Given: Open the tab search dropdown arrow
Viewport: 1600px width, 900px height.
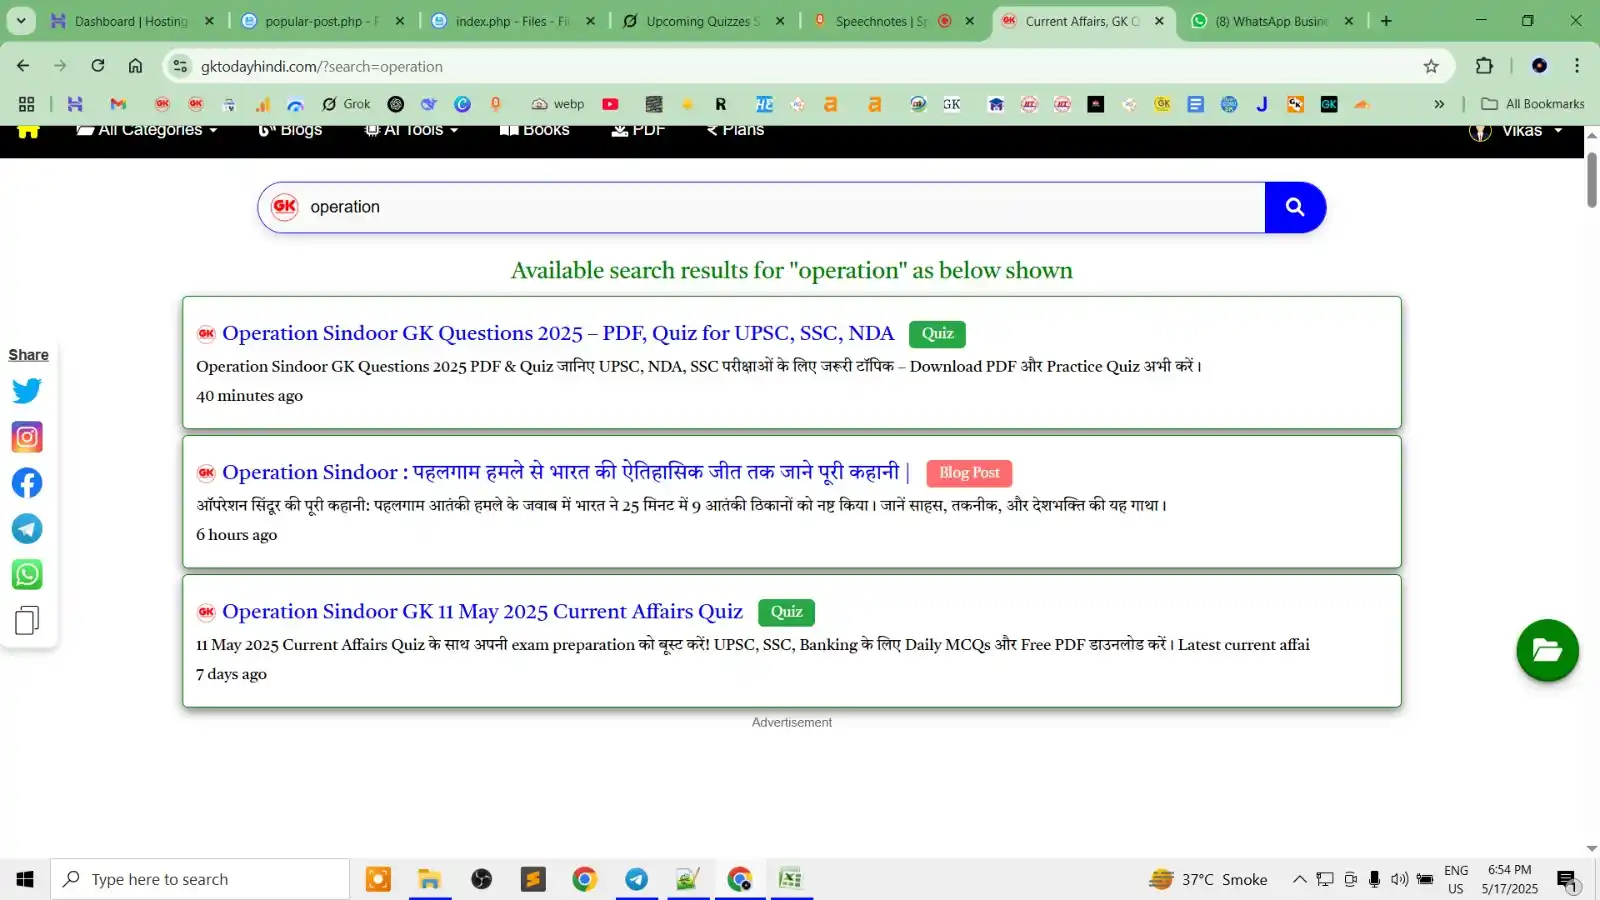Looking at the screenshot, I should click(21, 21).
